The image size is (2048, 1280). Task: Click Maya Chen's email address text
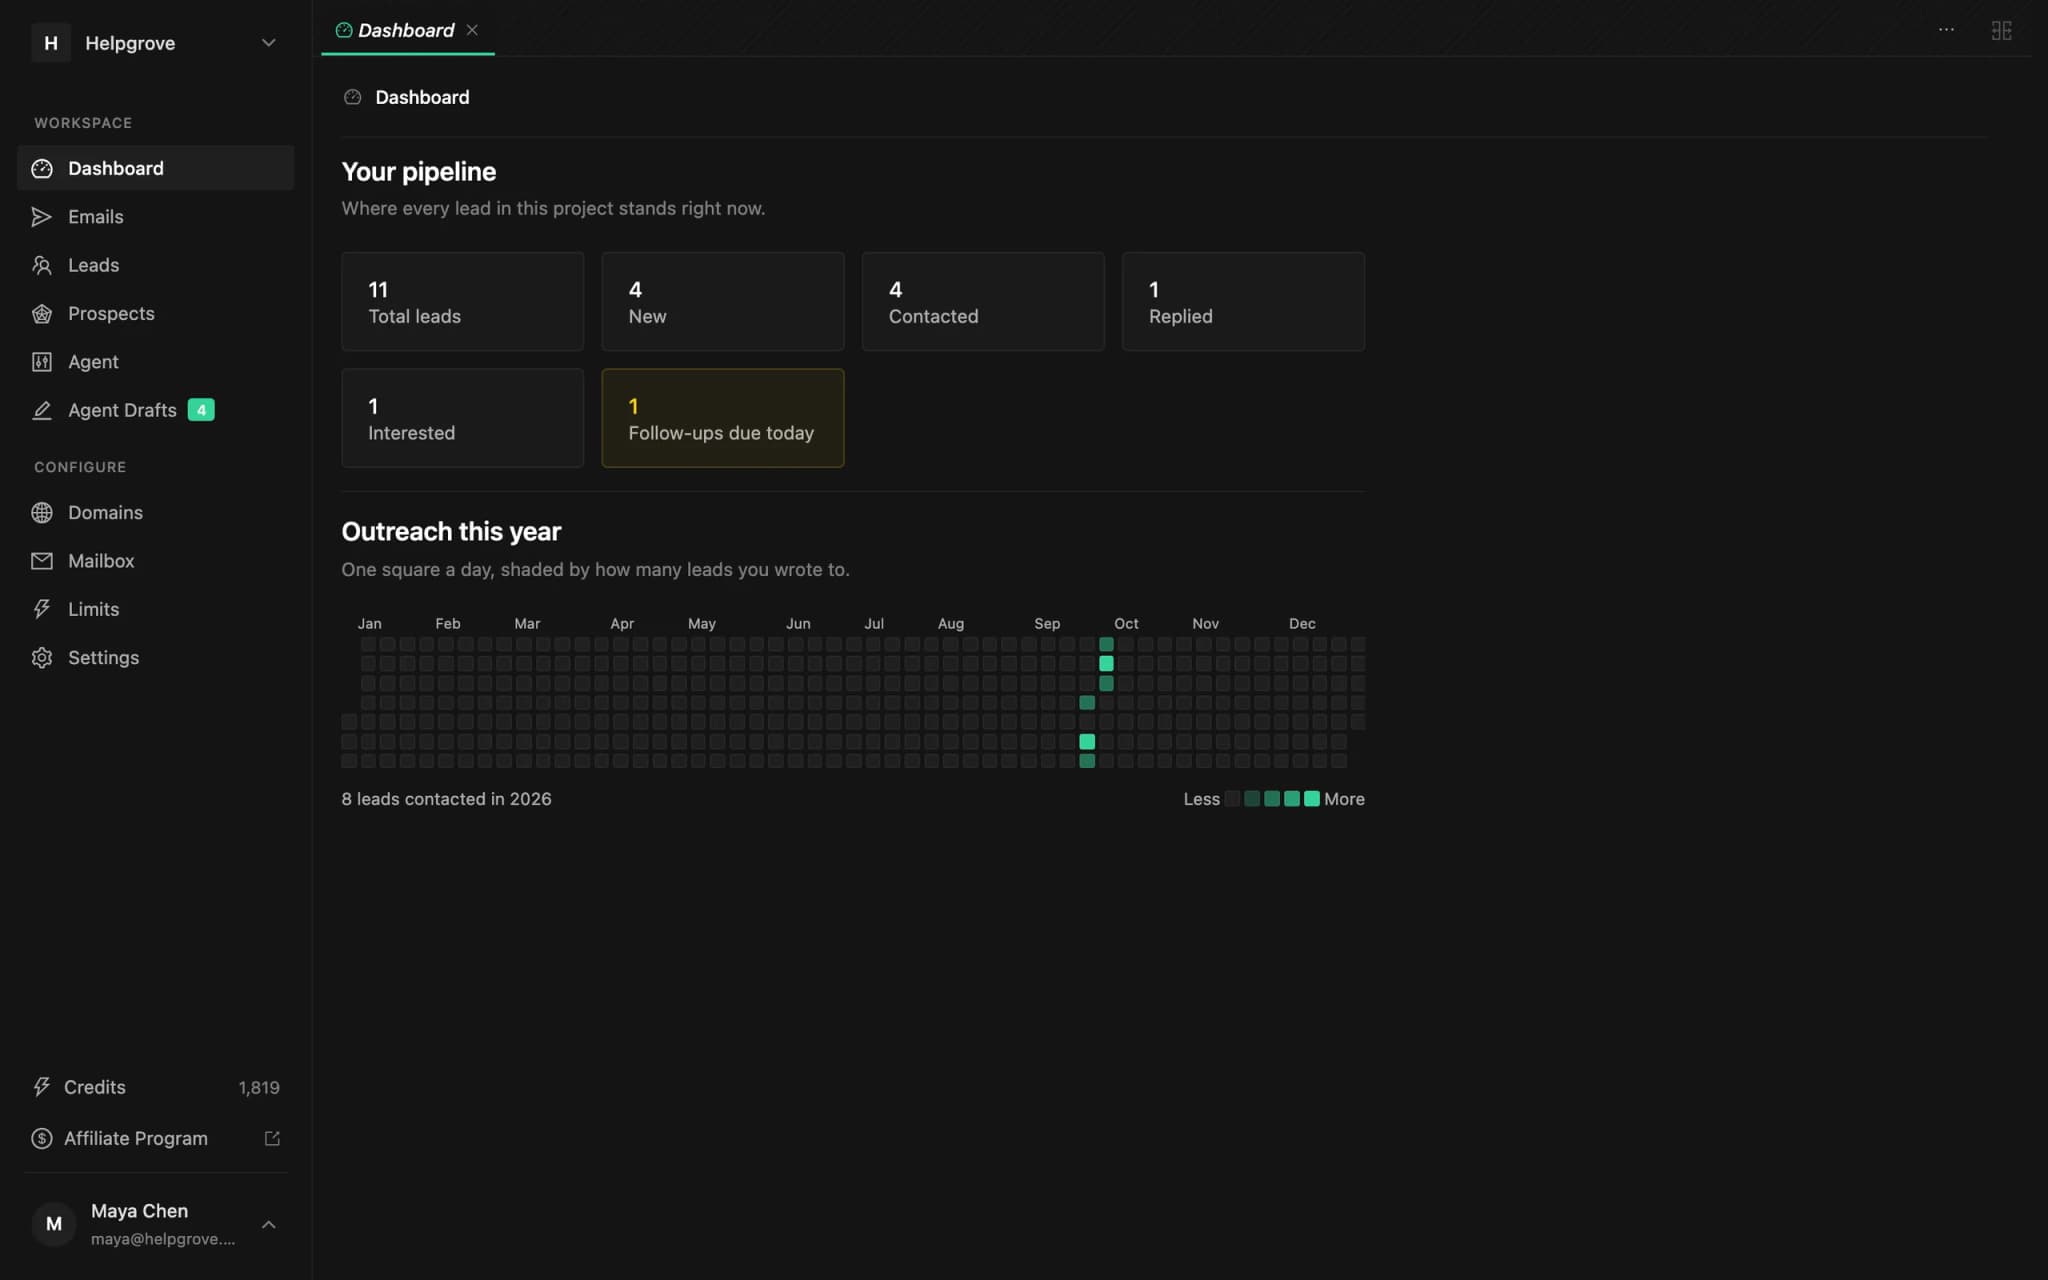163,1239
